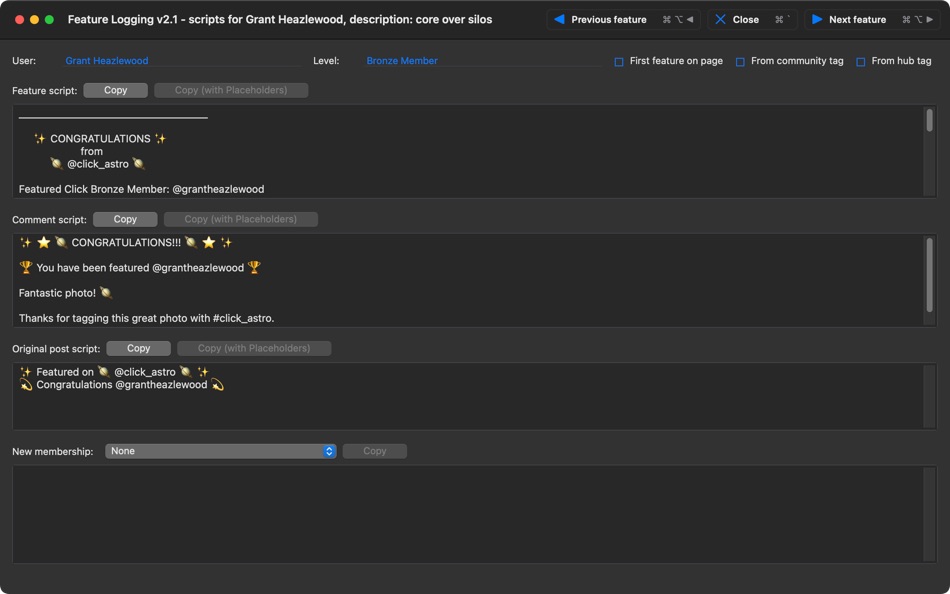Click inside the comment script text area
Viewport: 950px width, 594px height.
click(470, 280)
